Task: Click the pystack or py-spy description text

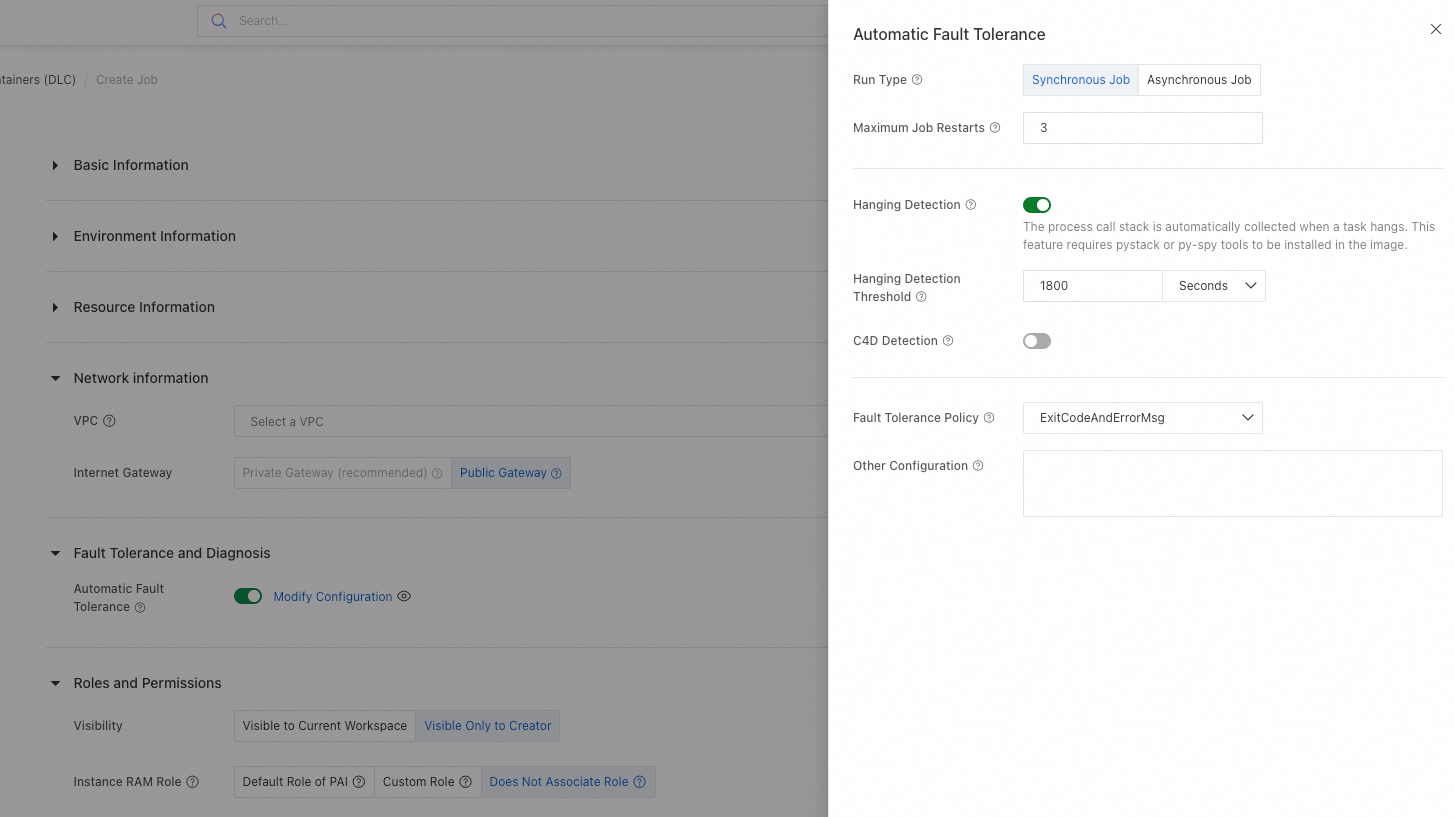Action: click(x=1229, y=236)
